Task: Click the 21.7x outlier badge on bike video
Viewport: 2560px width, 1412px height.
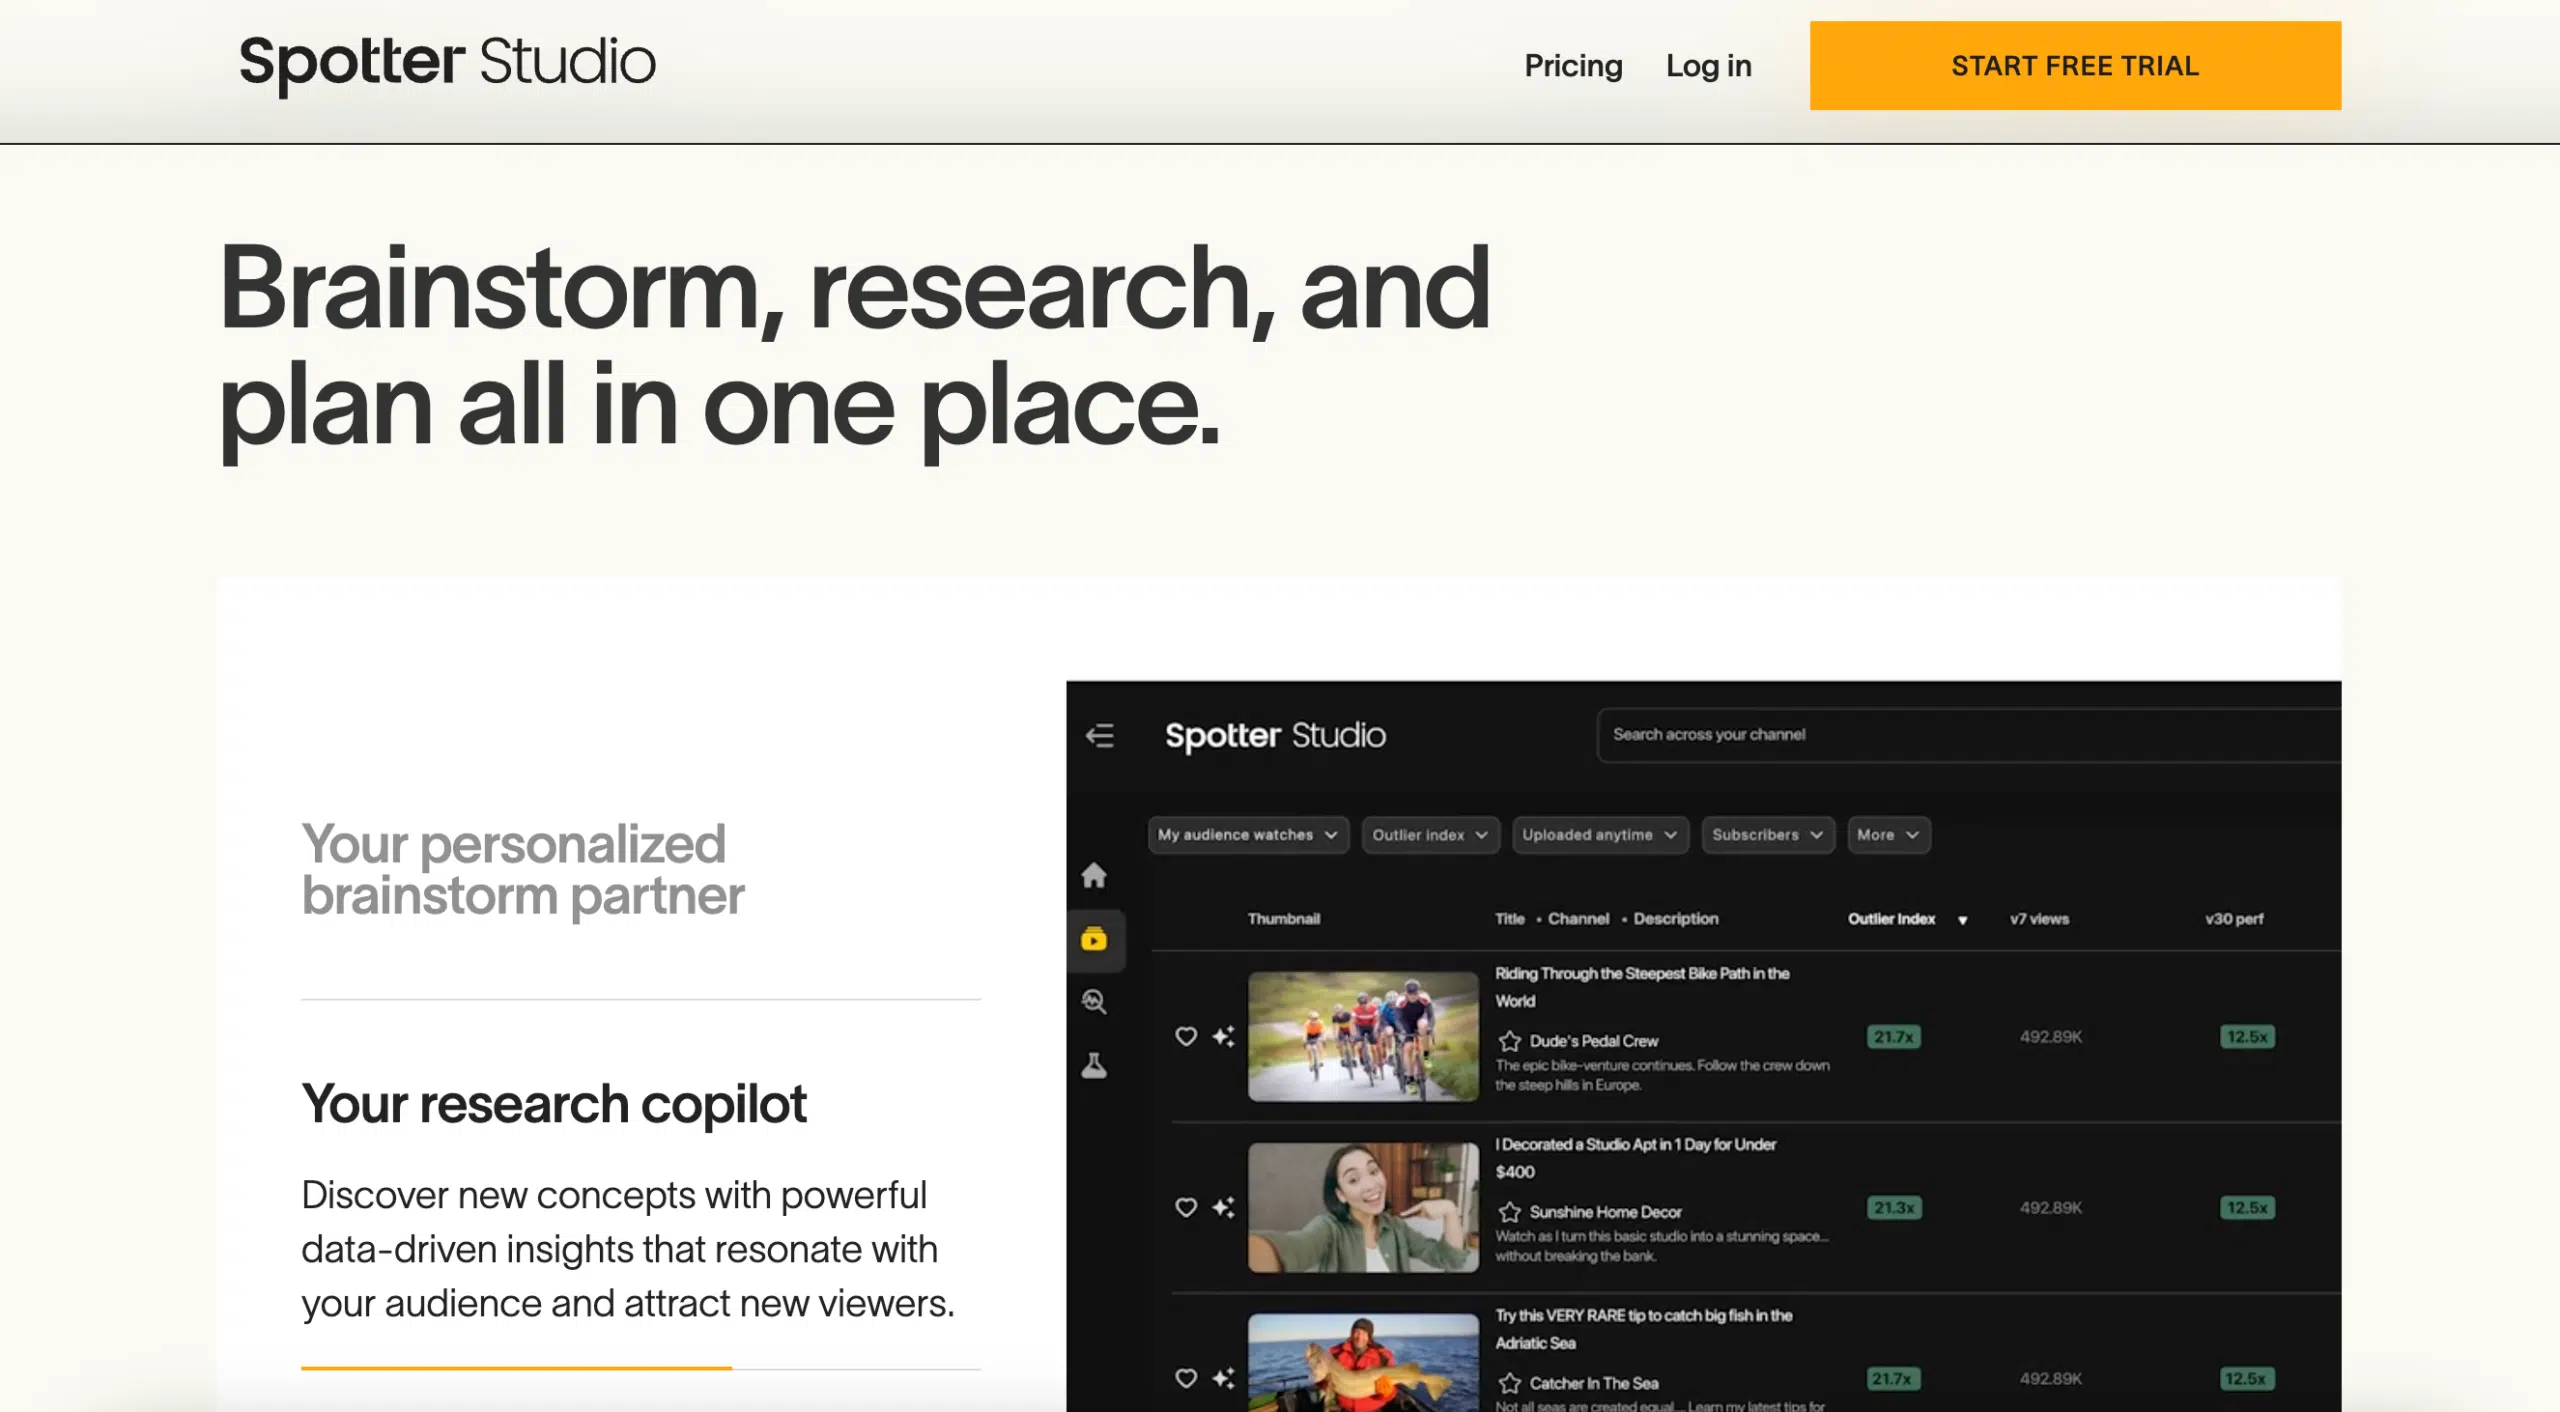Action: click(x=1893, y=1037)
